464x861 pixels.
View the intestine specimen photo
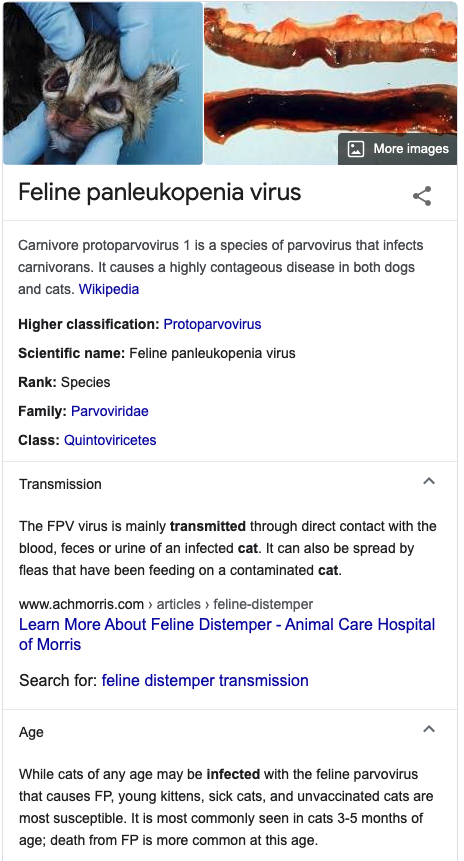pyautogui.click(x=331, y=83)
